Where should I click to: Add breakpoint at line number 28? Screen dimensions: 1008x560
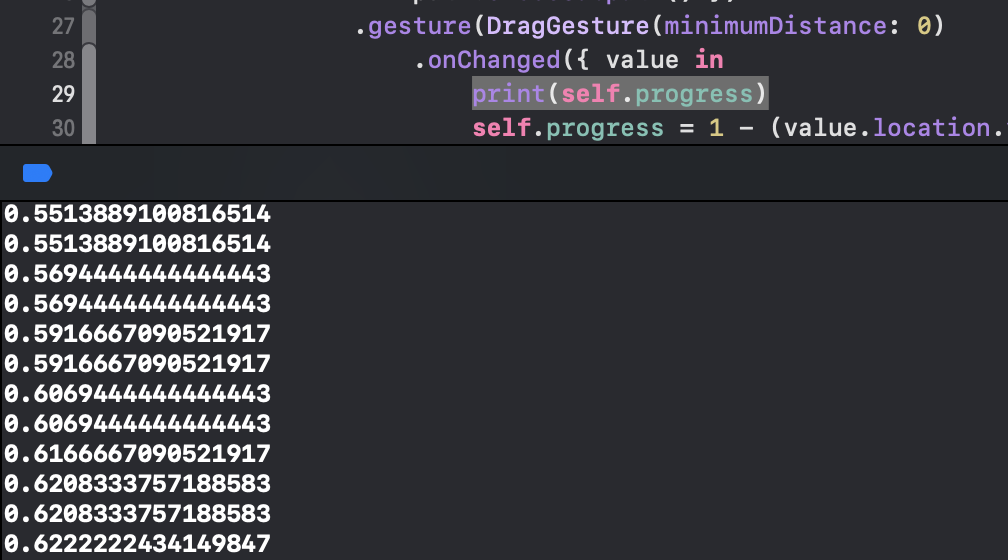coord(63,60)
